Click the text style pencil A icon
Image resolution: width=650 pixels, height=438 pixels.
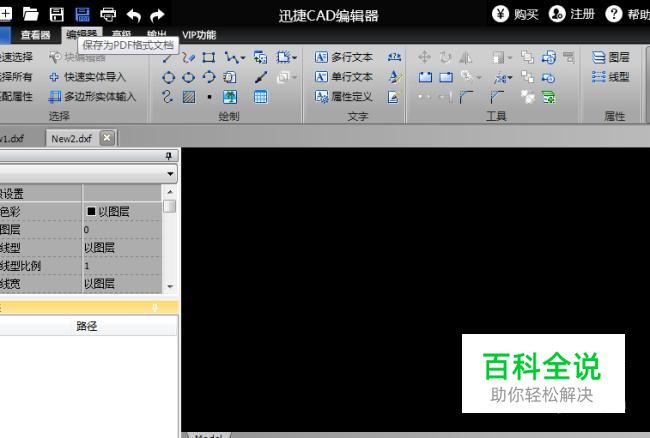tap(393, 77)
